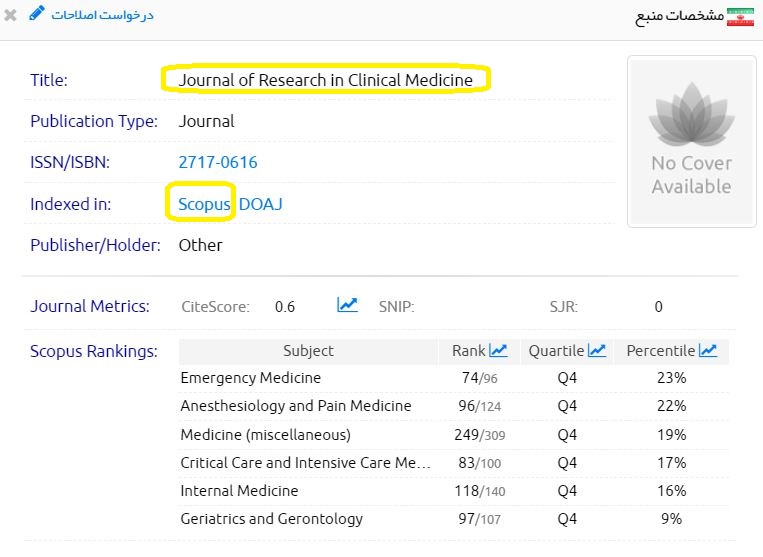Click the No Cover Available thumbnail
Viewport: 763px width, 557px height.
690,140
